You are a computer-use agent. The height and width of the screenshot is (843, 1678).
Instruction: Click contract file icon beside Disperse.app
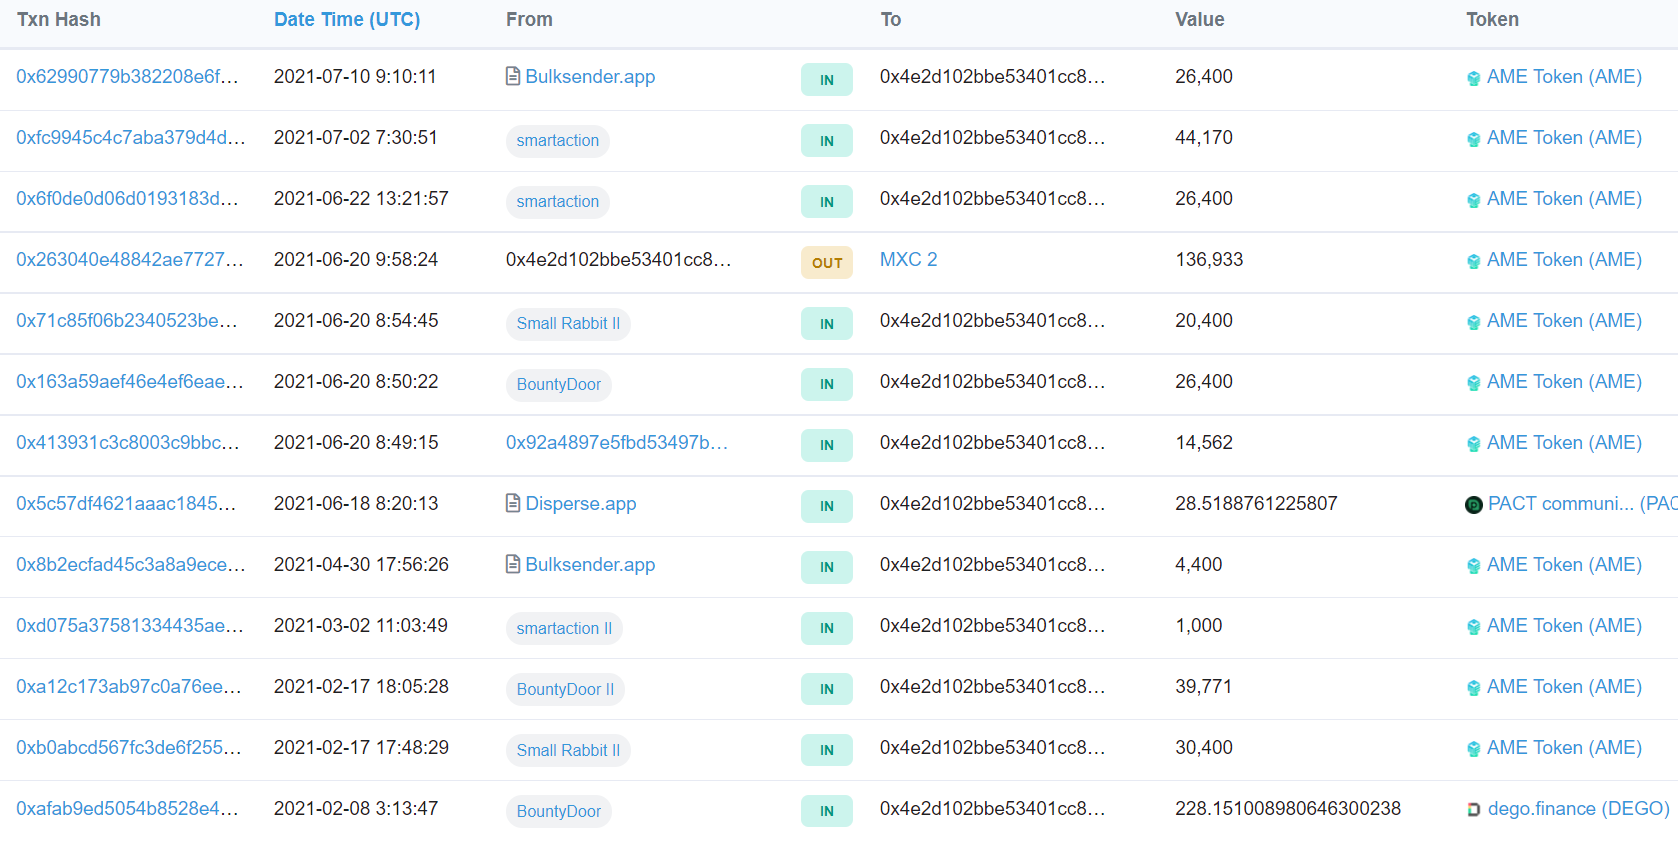click(513, 503)
